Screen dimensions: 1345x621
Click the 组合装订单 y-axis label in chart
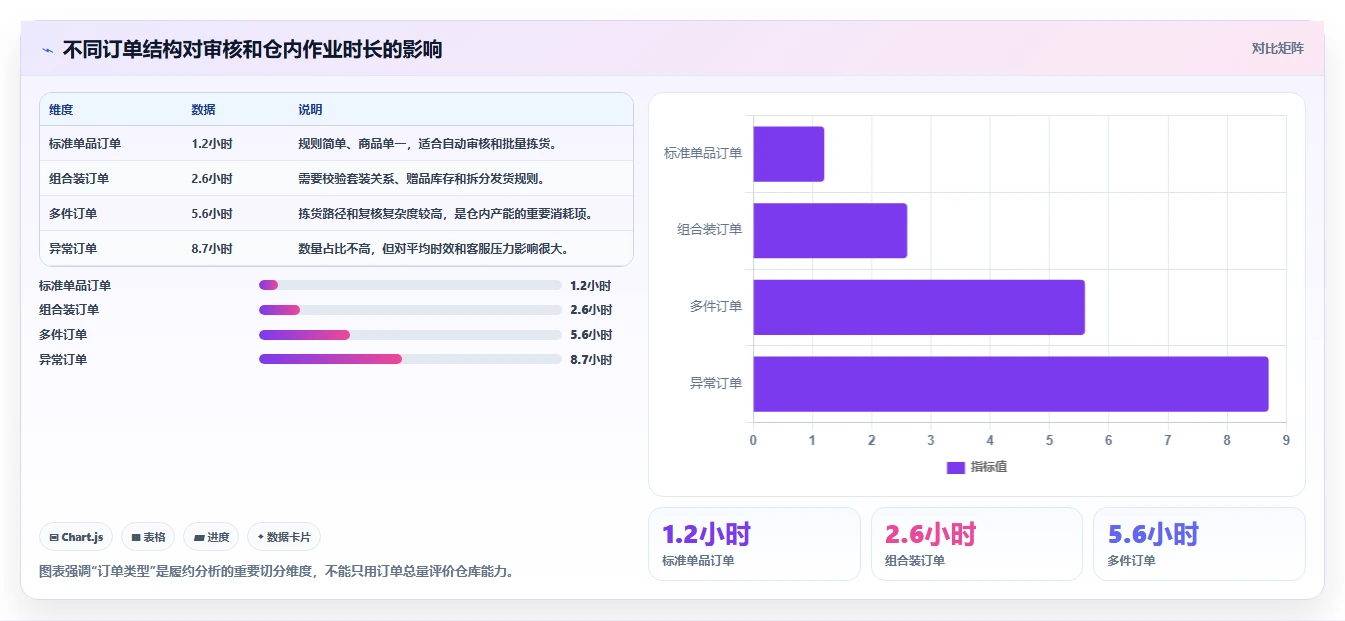[710, 230]
